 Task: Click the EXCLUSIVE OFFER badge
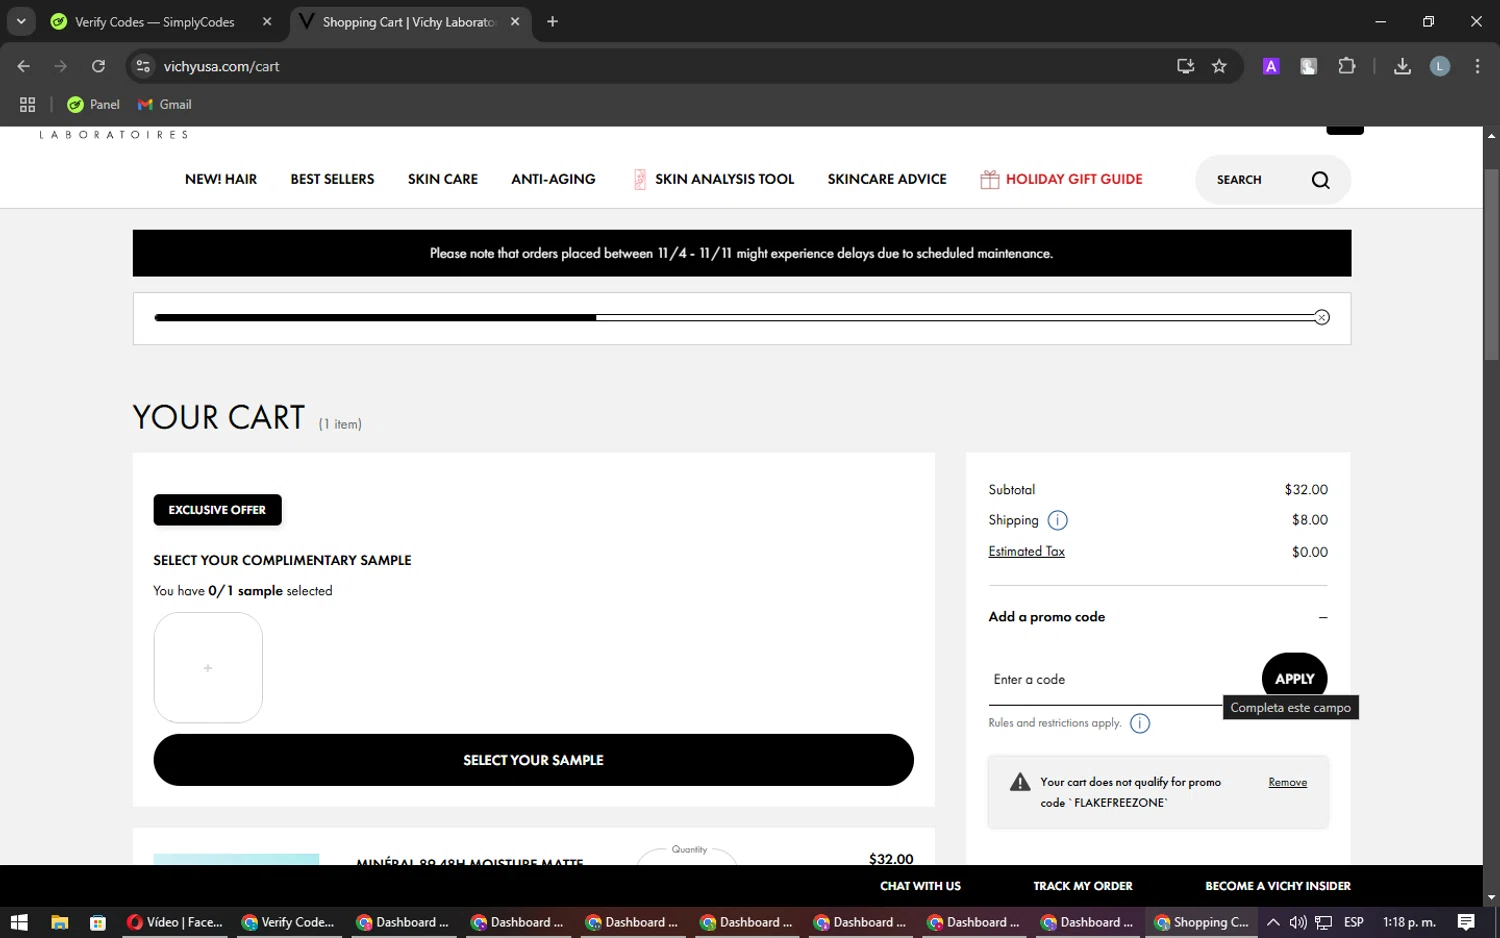217,510
